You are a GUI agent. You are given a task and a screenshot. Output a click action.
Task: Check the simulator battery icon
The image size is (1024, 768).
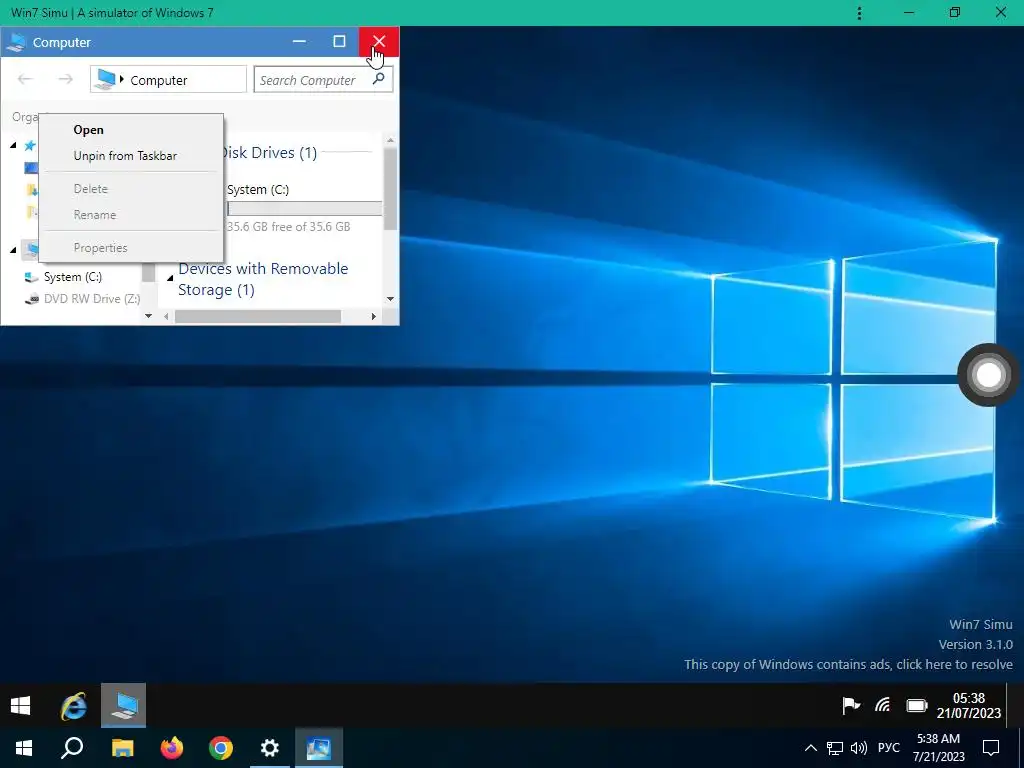(x=917, y=705)
